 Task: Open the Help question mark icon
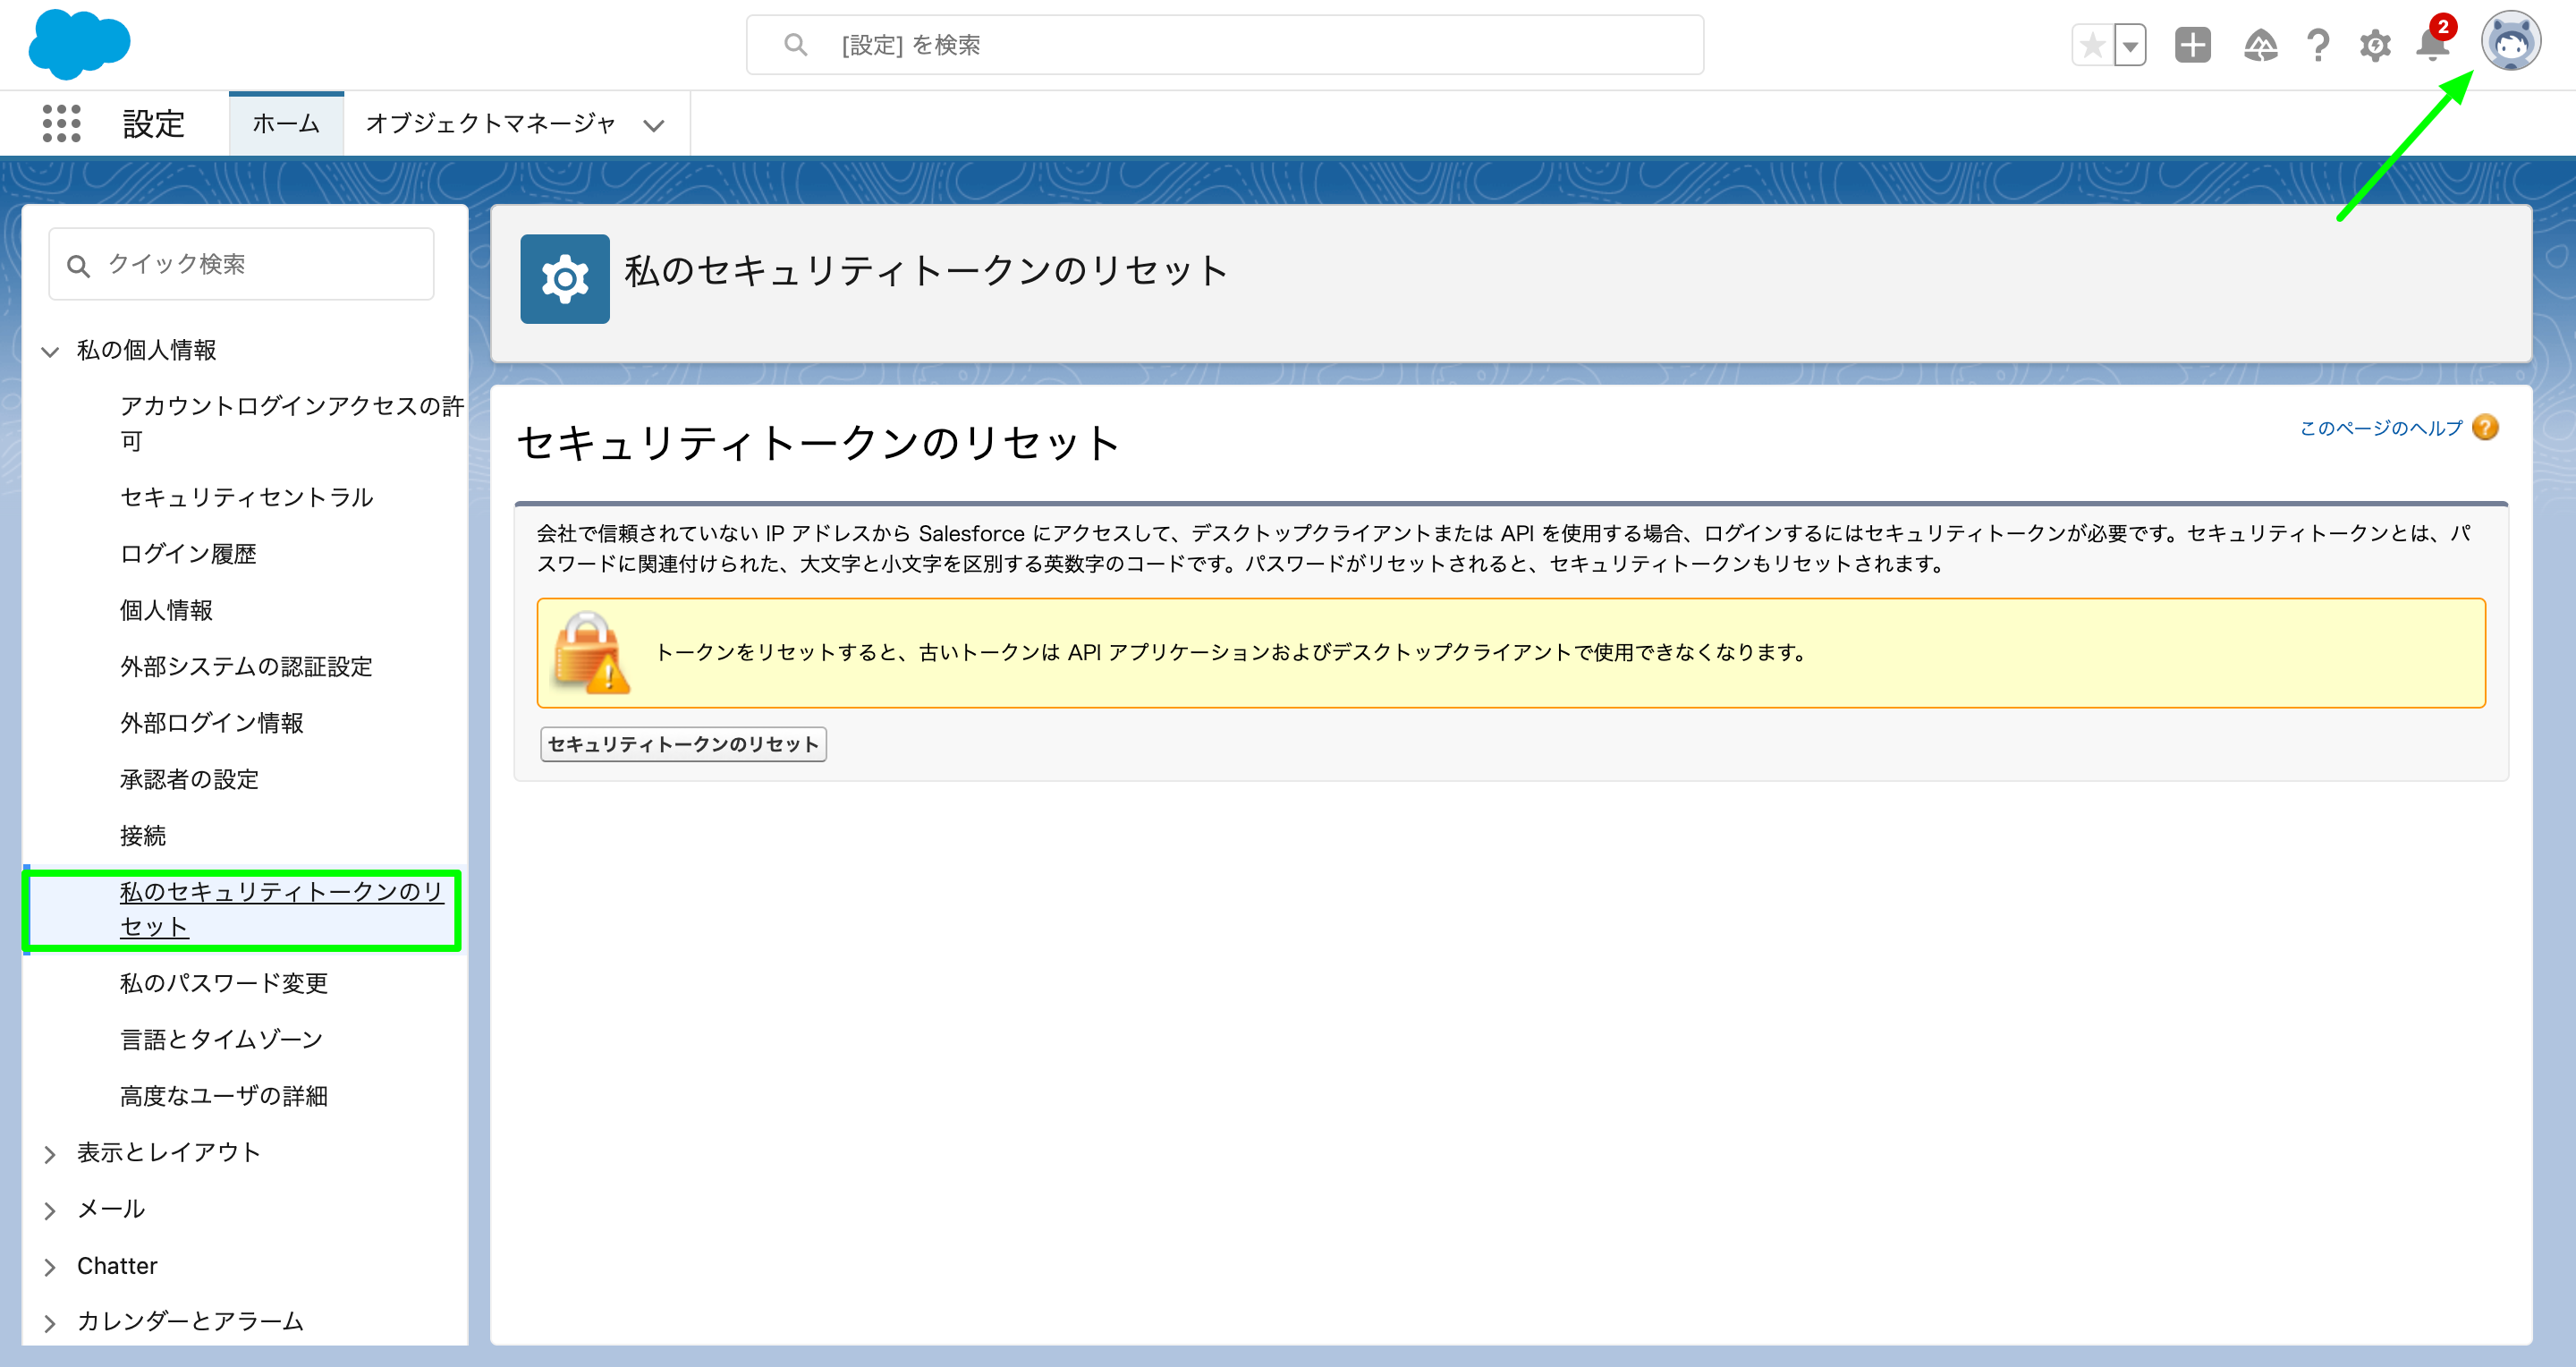tap(2318, 45)
